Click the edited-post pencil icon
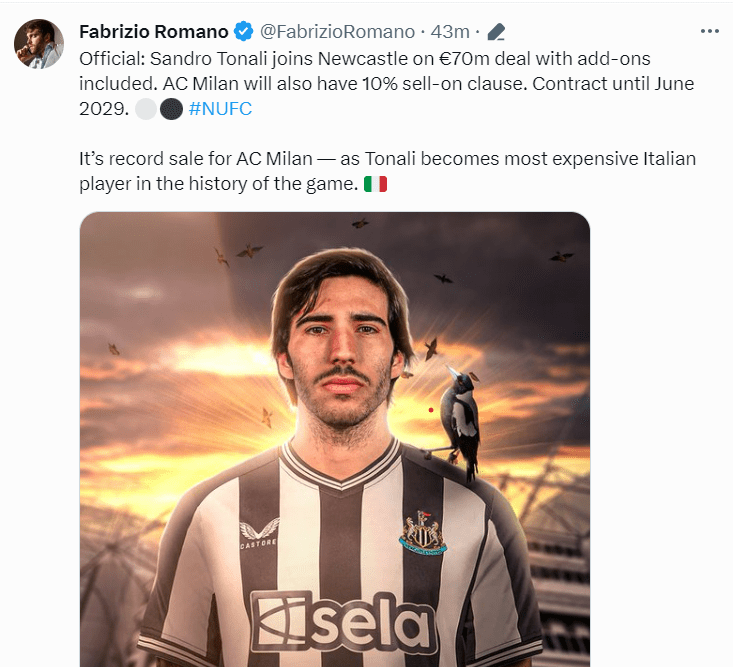This screenshot has height=667, width=733. pyautogui.click(x=495, y=32)
